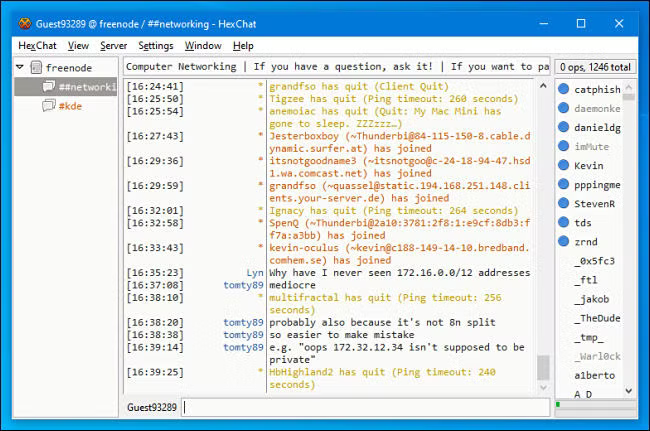Screen dimensions: 650x431
Task: Click the blue dot beside StevenR
Action: (563, 203)
